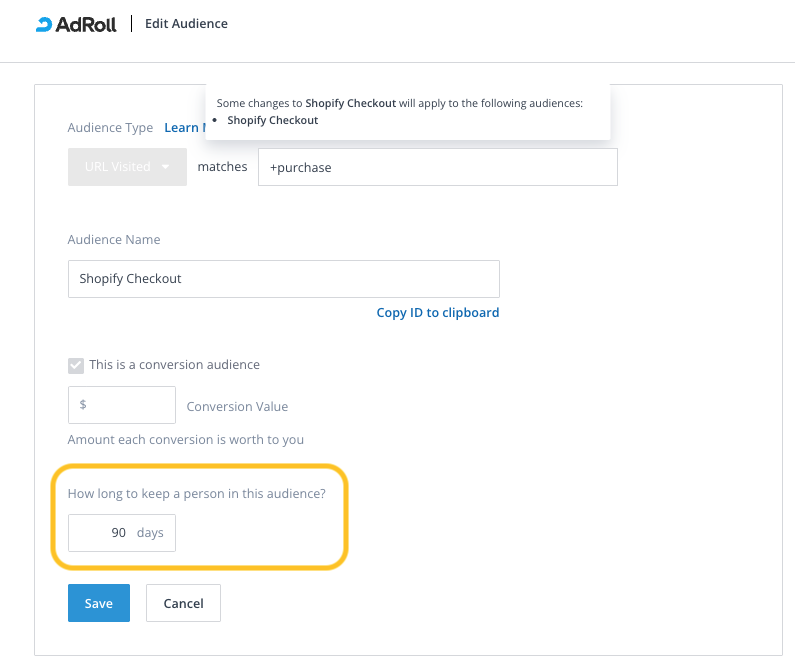Save the audience changes
The width and height of the screenshot is (795, 670).
[98, 603]
